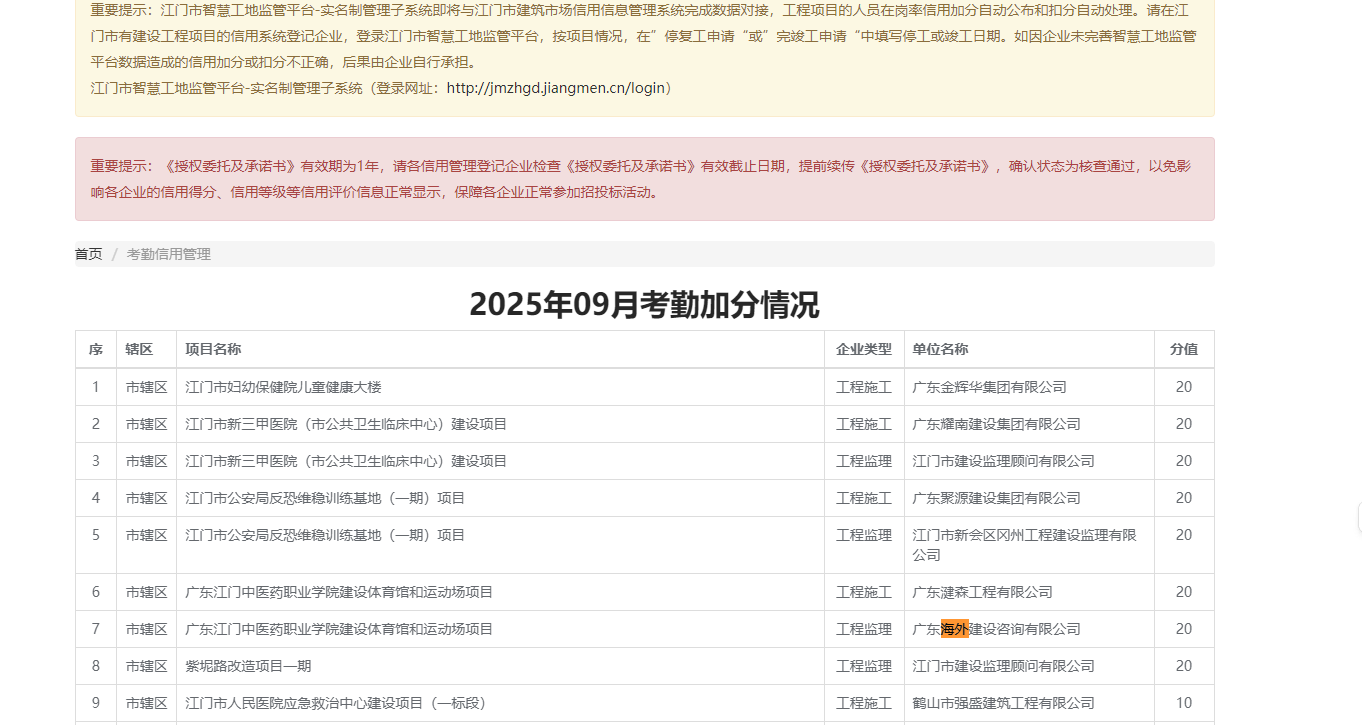This screenshot has width=1362, height=725.
Task: Click the 分值 column header
Action: pos(1183,349)
